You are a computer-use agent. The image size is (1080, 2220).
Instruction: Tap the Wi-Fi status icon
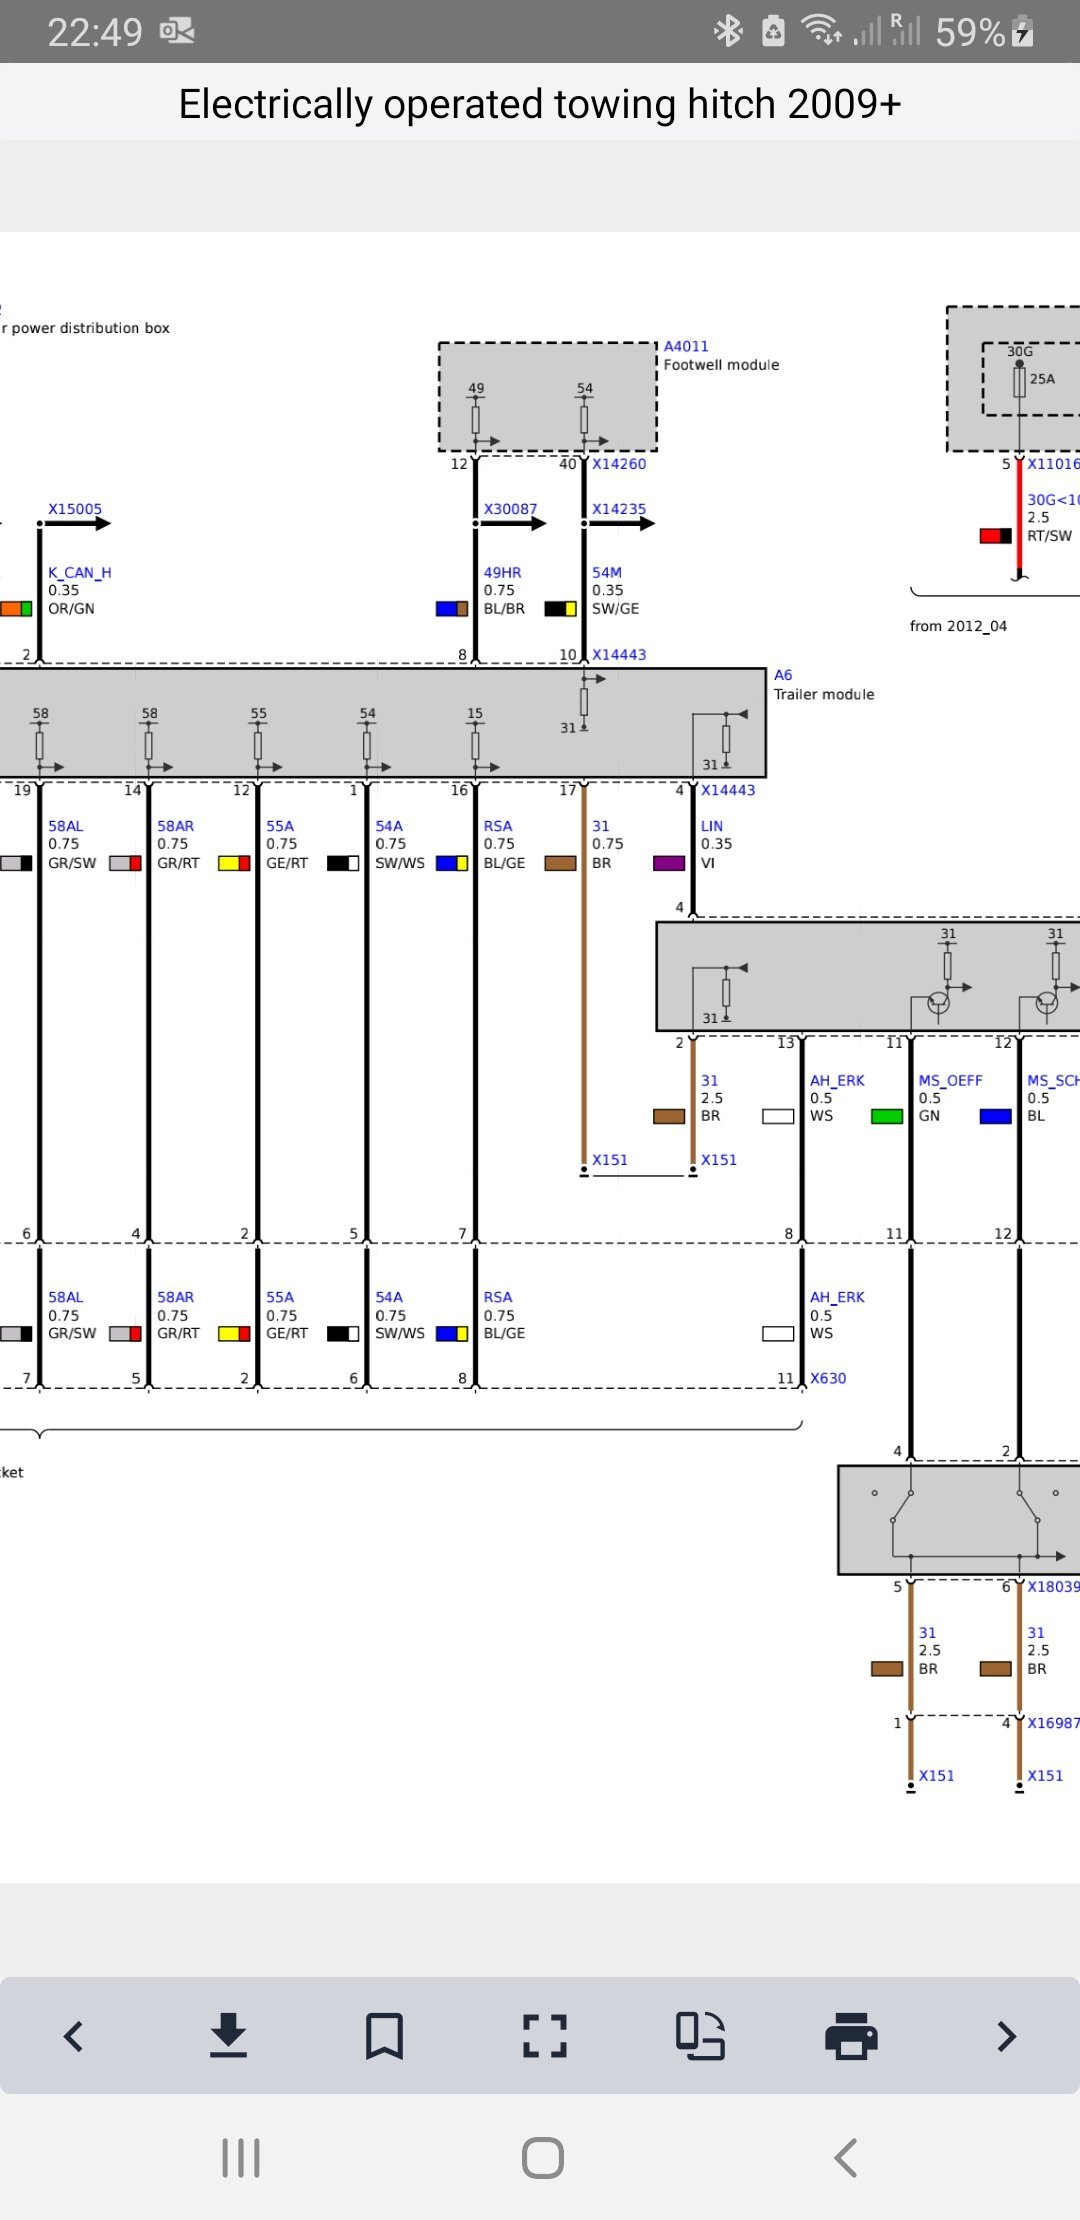(822, 31)
